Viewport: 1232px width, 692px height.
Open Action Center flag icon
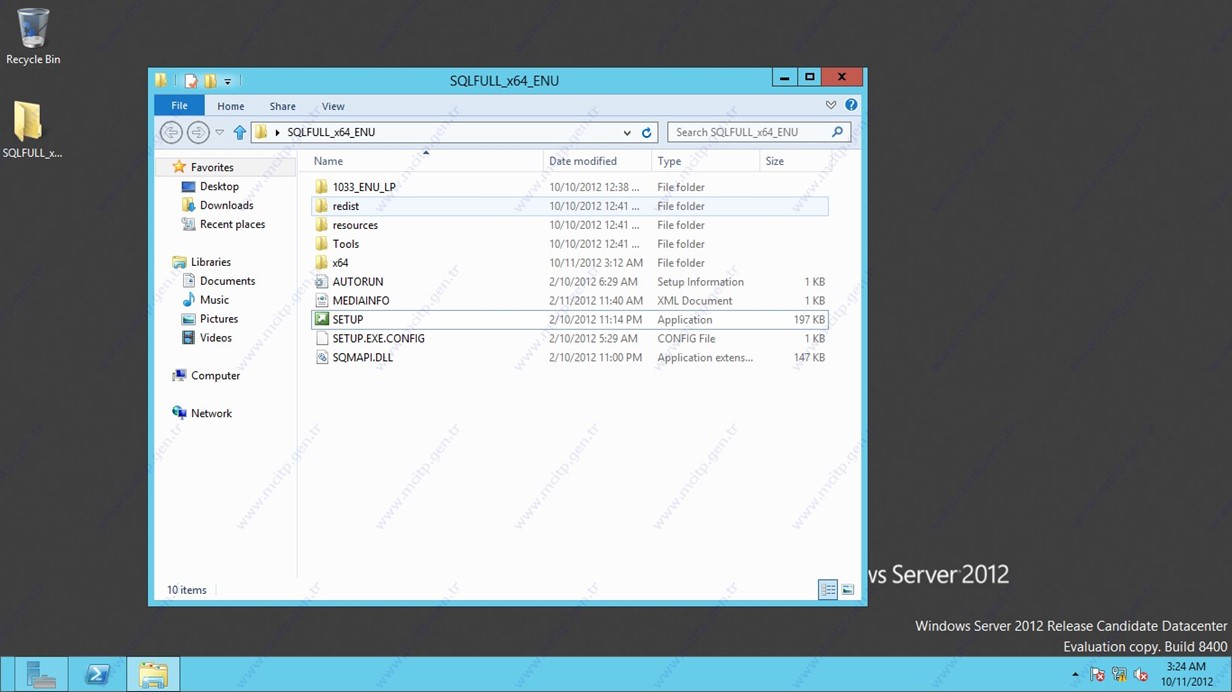(1097, 675)
